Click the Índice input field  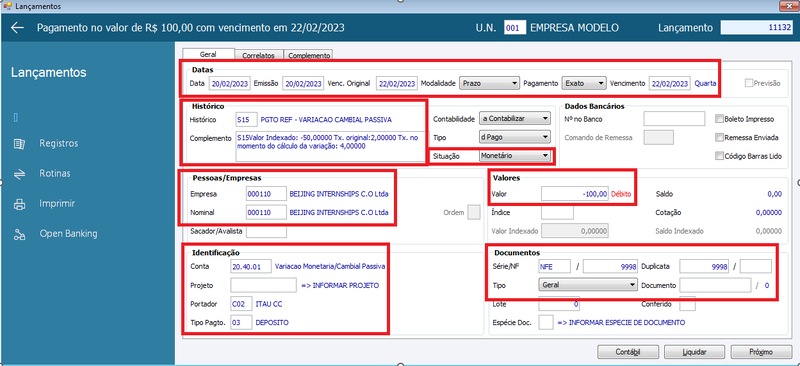pyautogui.click(x=557, y=212)
